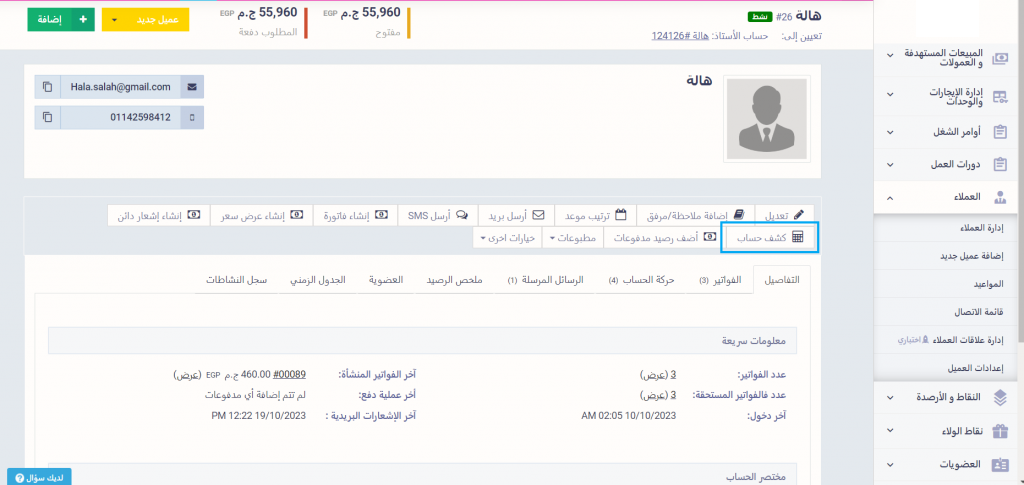Click the envelope icon beside the email
This screenshot has width=1024, height=485.
192,87
